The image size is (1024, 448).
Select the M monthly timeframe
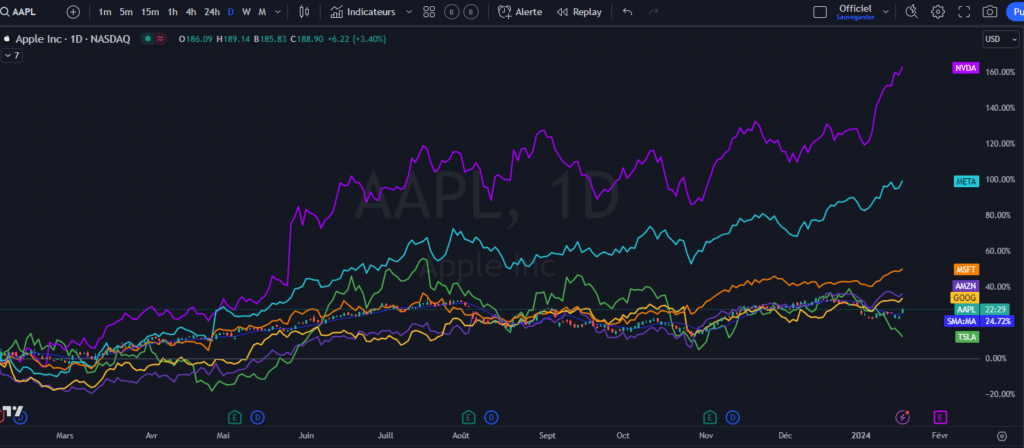pos(262,12)
